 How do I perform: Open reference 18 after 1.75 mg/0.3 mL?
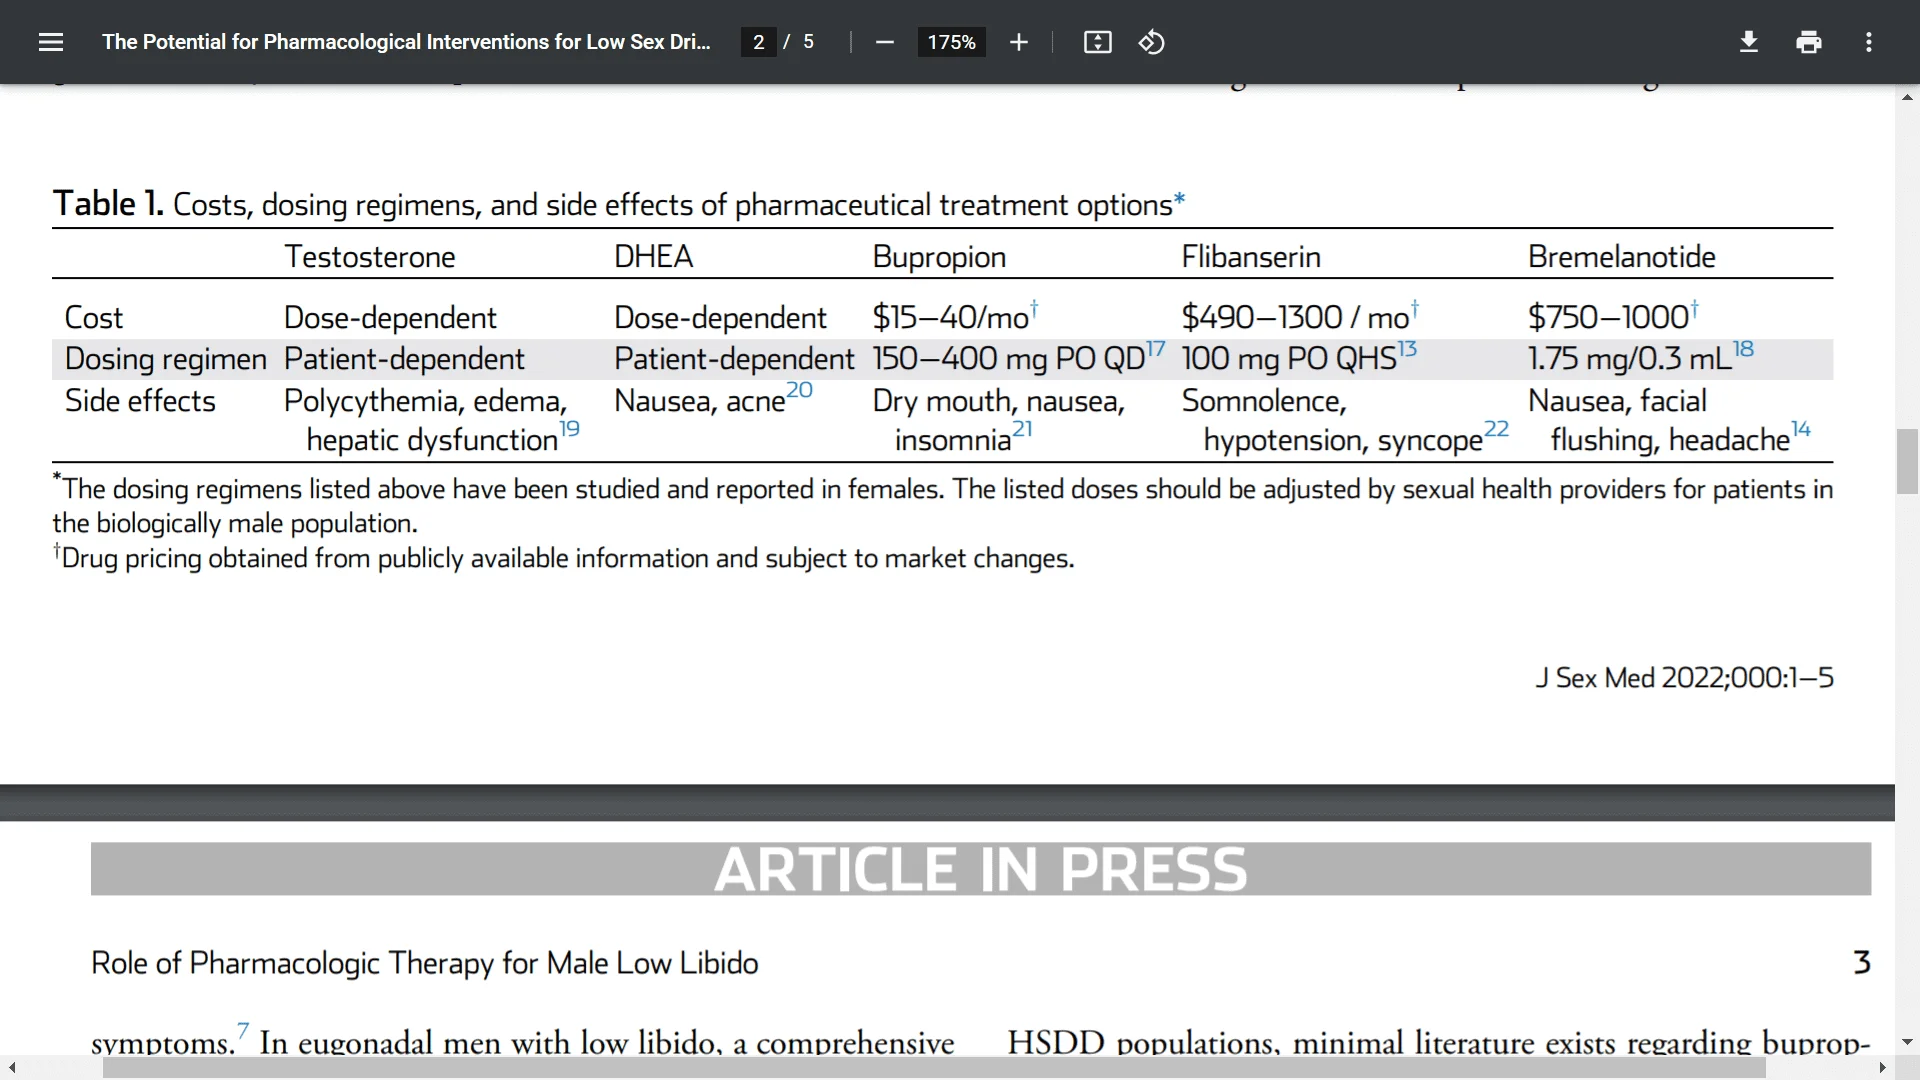(1743, 348)
